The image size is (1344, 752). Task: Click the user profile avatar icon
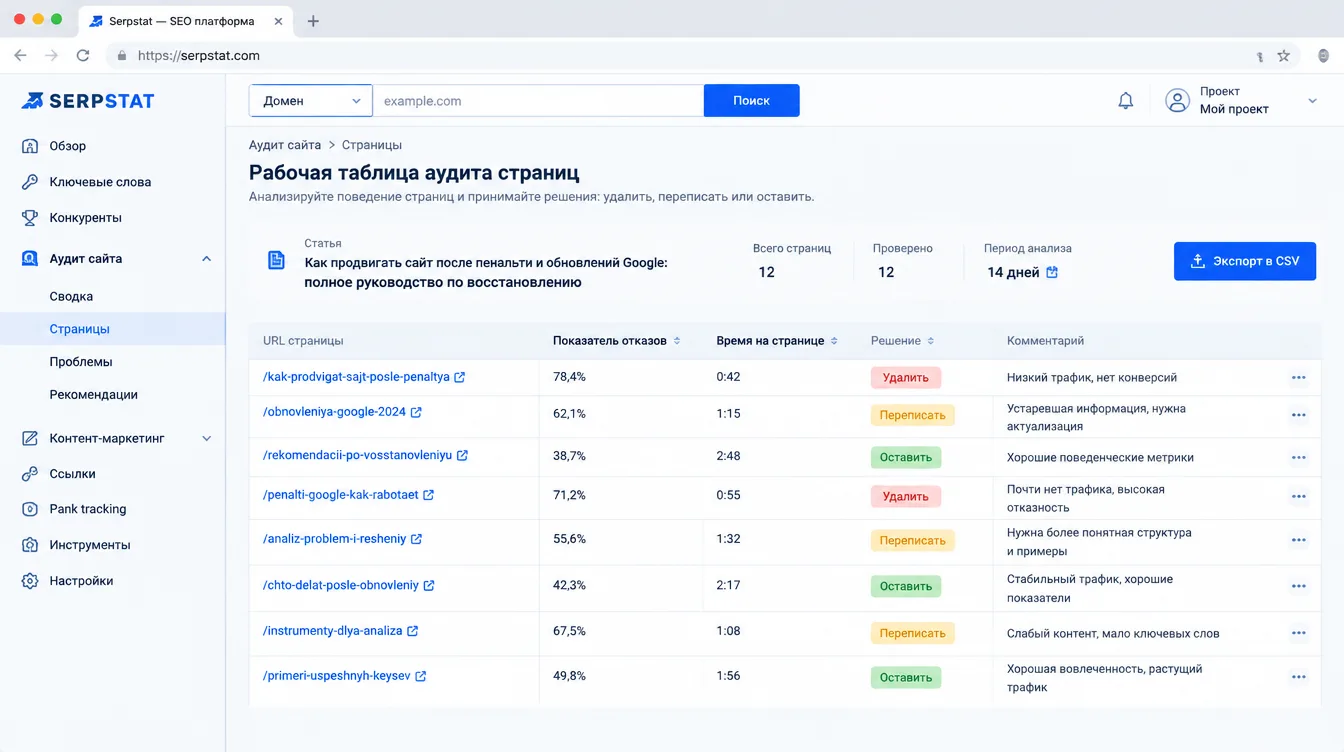(x=1178, y=100)
